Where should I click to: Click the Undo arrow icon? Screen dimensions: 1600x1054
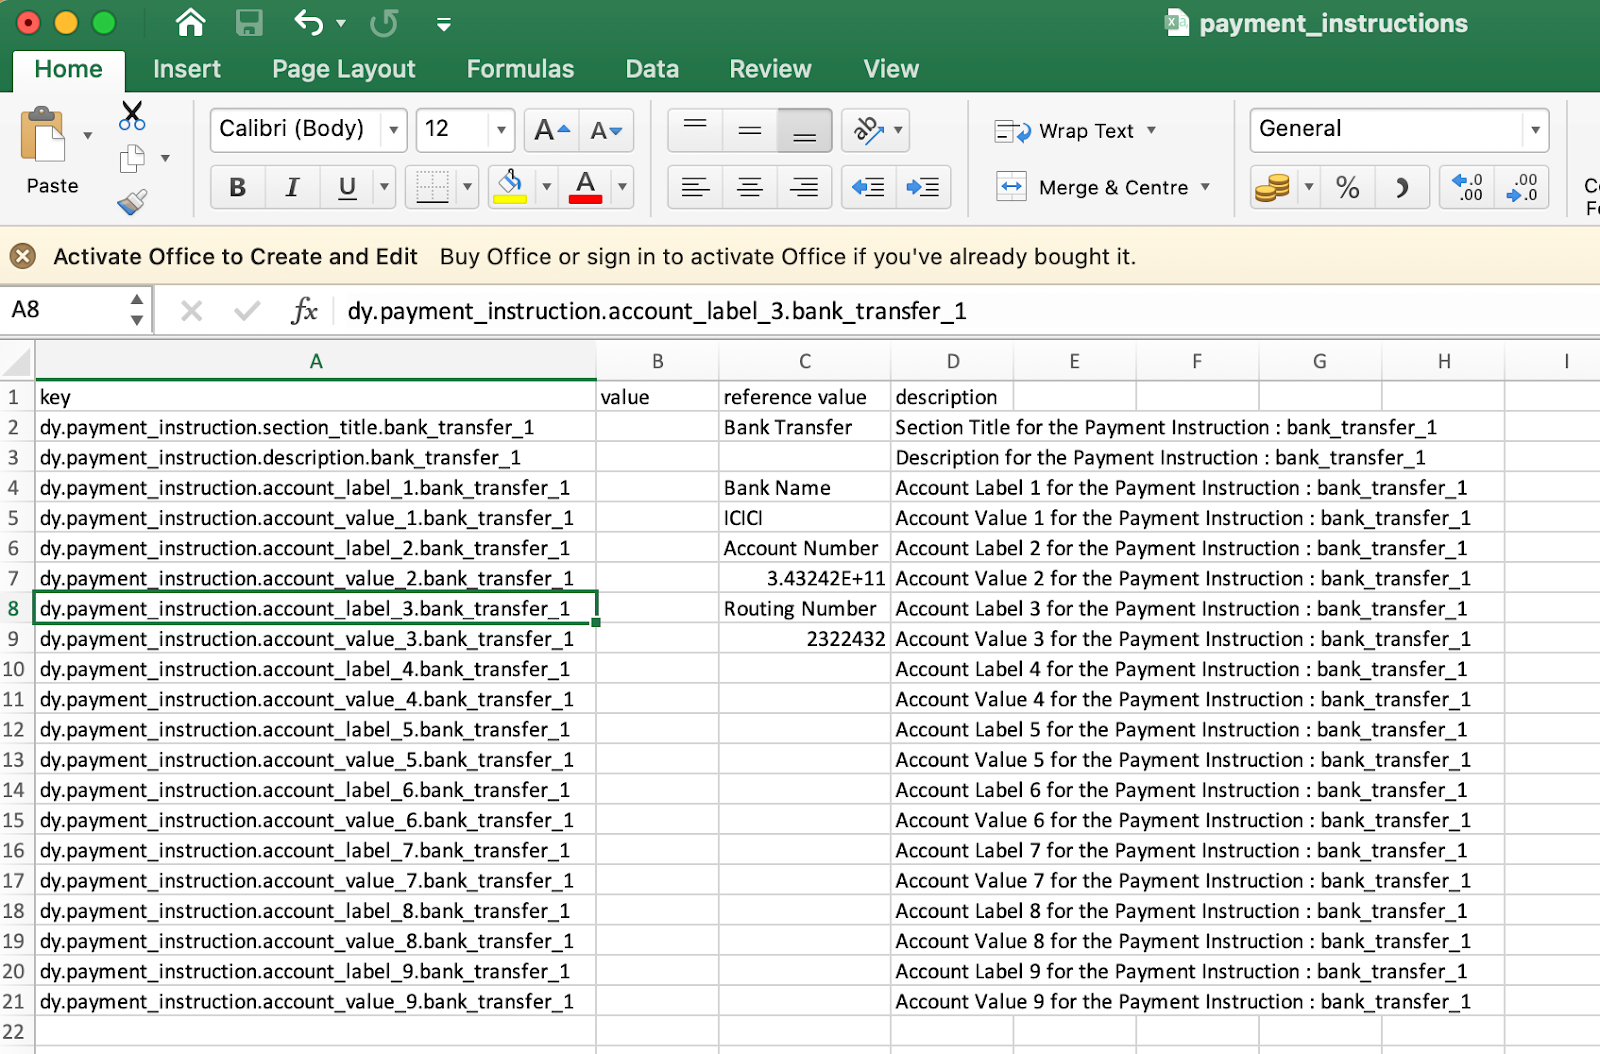(308, 23)
